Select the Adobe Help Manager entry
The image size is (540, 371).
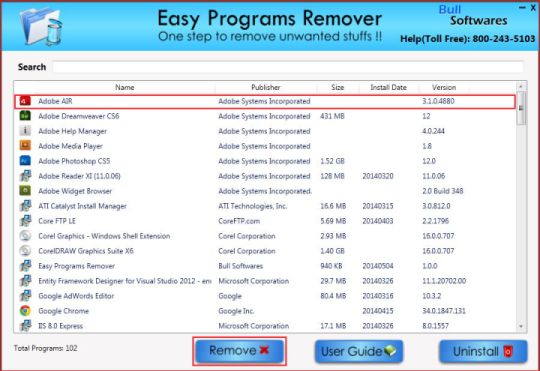click(72, 131)
